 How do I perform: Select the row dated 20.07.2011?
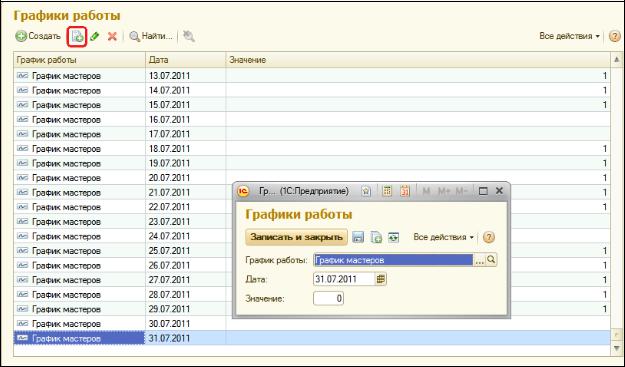tap(312, 178)
